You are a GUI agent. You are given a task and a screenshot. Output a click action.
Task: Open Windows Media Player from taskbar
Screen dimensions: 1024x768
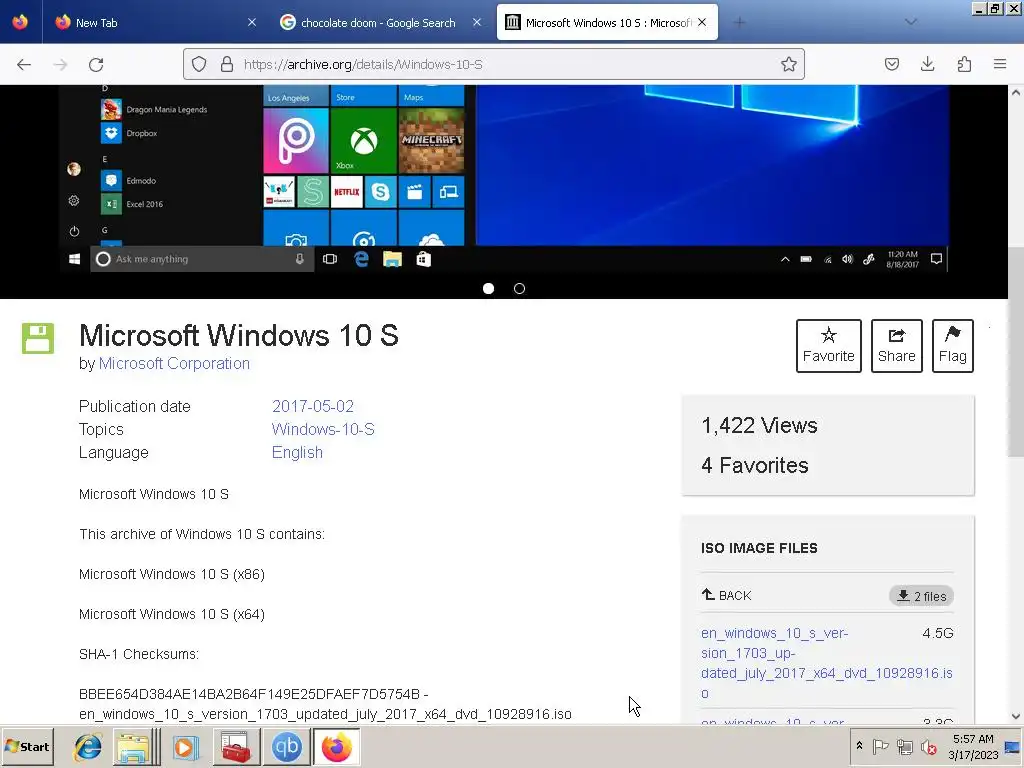pyautogui.click(x=185, y=746)
